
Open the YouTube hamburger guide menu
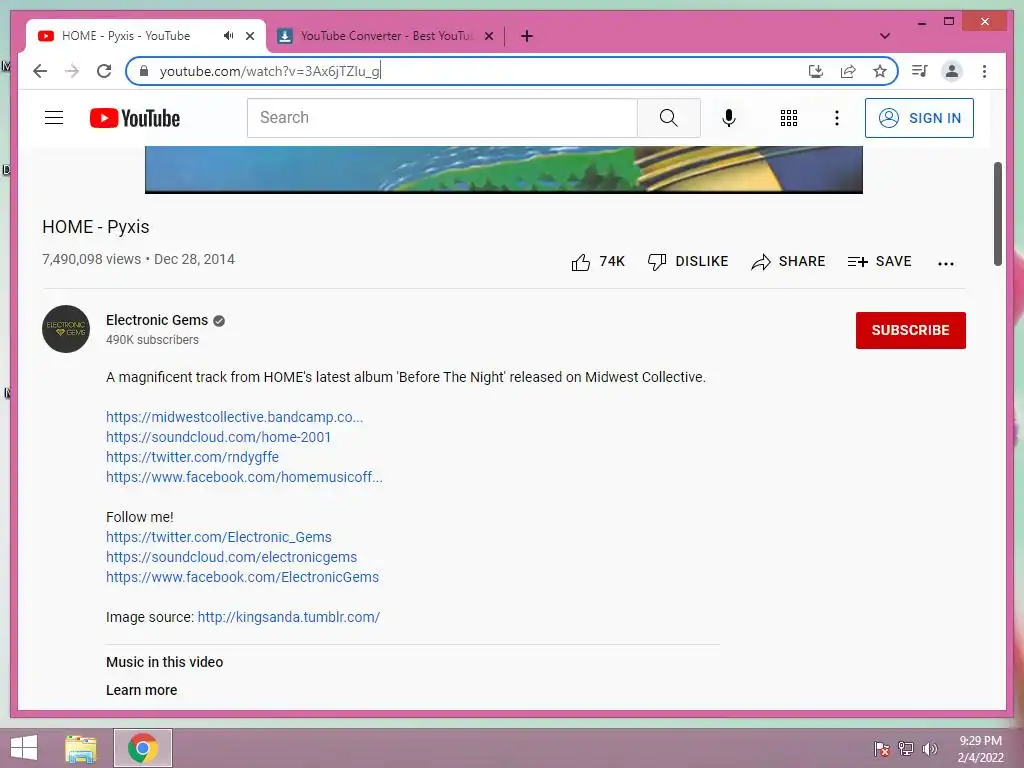54,118
